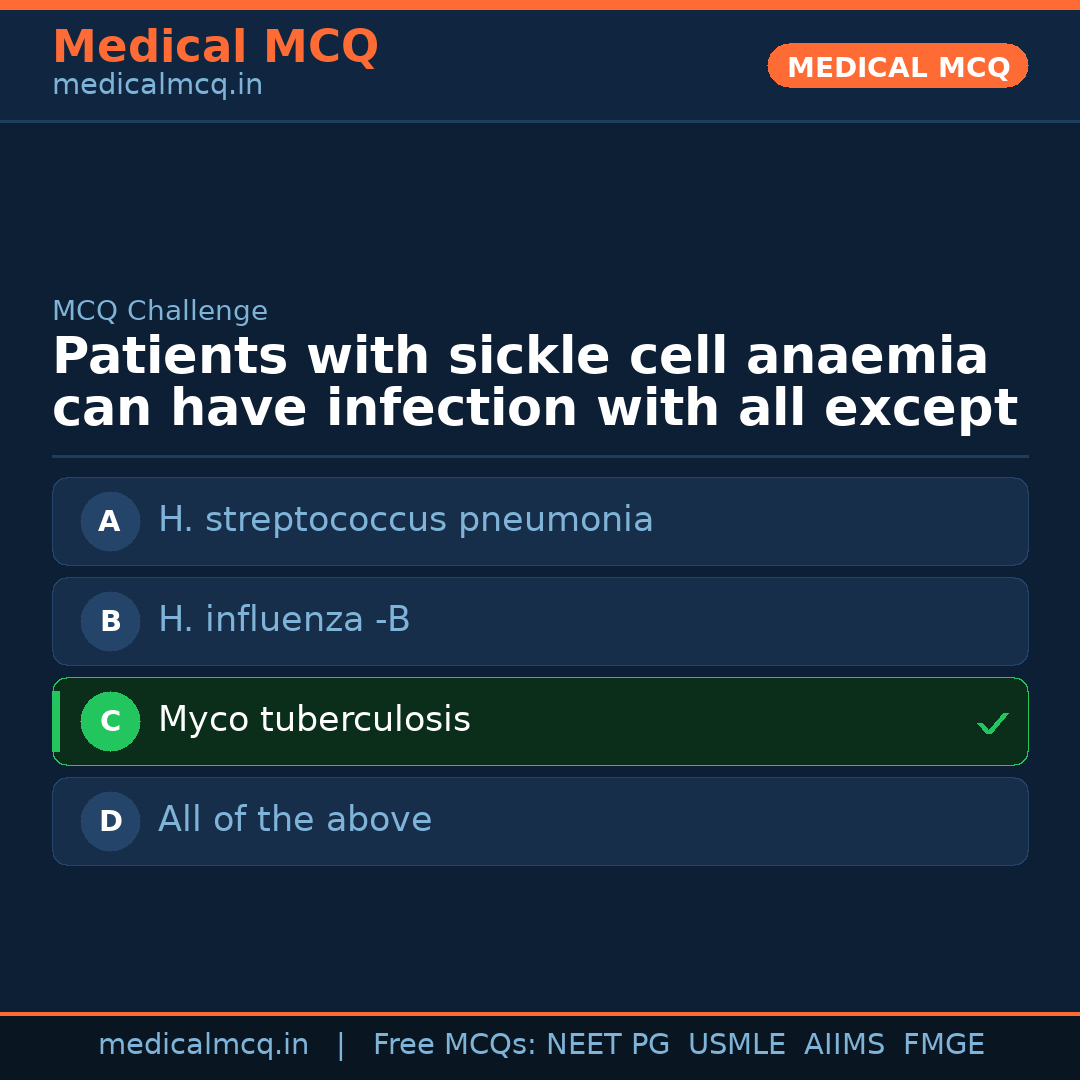Click the 'MCQ Challenge' label
Image resolution: width=1080 pixels, height=1080 pixels.
[160, 311]
